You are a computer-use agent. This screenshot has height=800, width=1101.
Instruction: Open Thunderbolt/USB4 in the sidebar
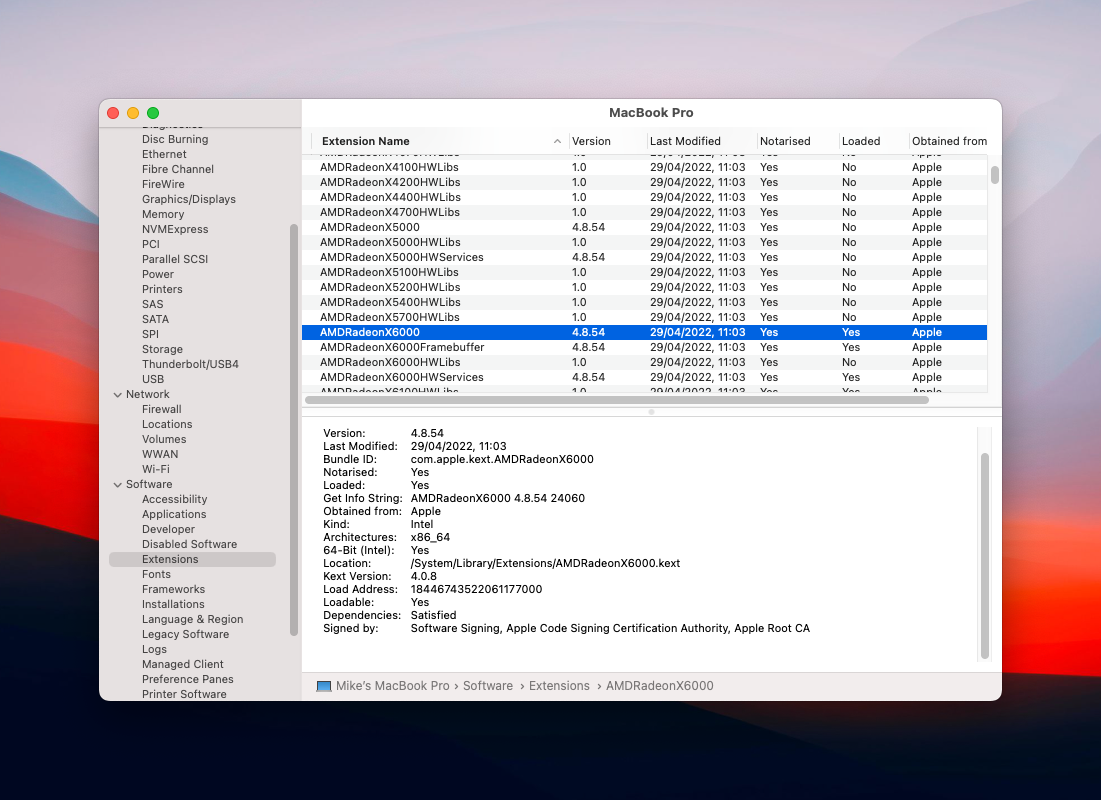click(190, 364)
